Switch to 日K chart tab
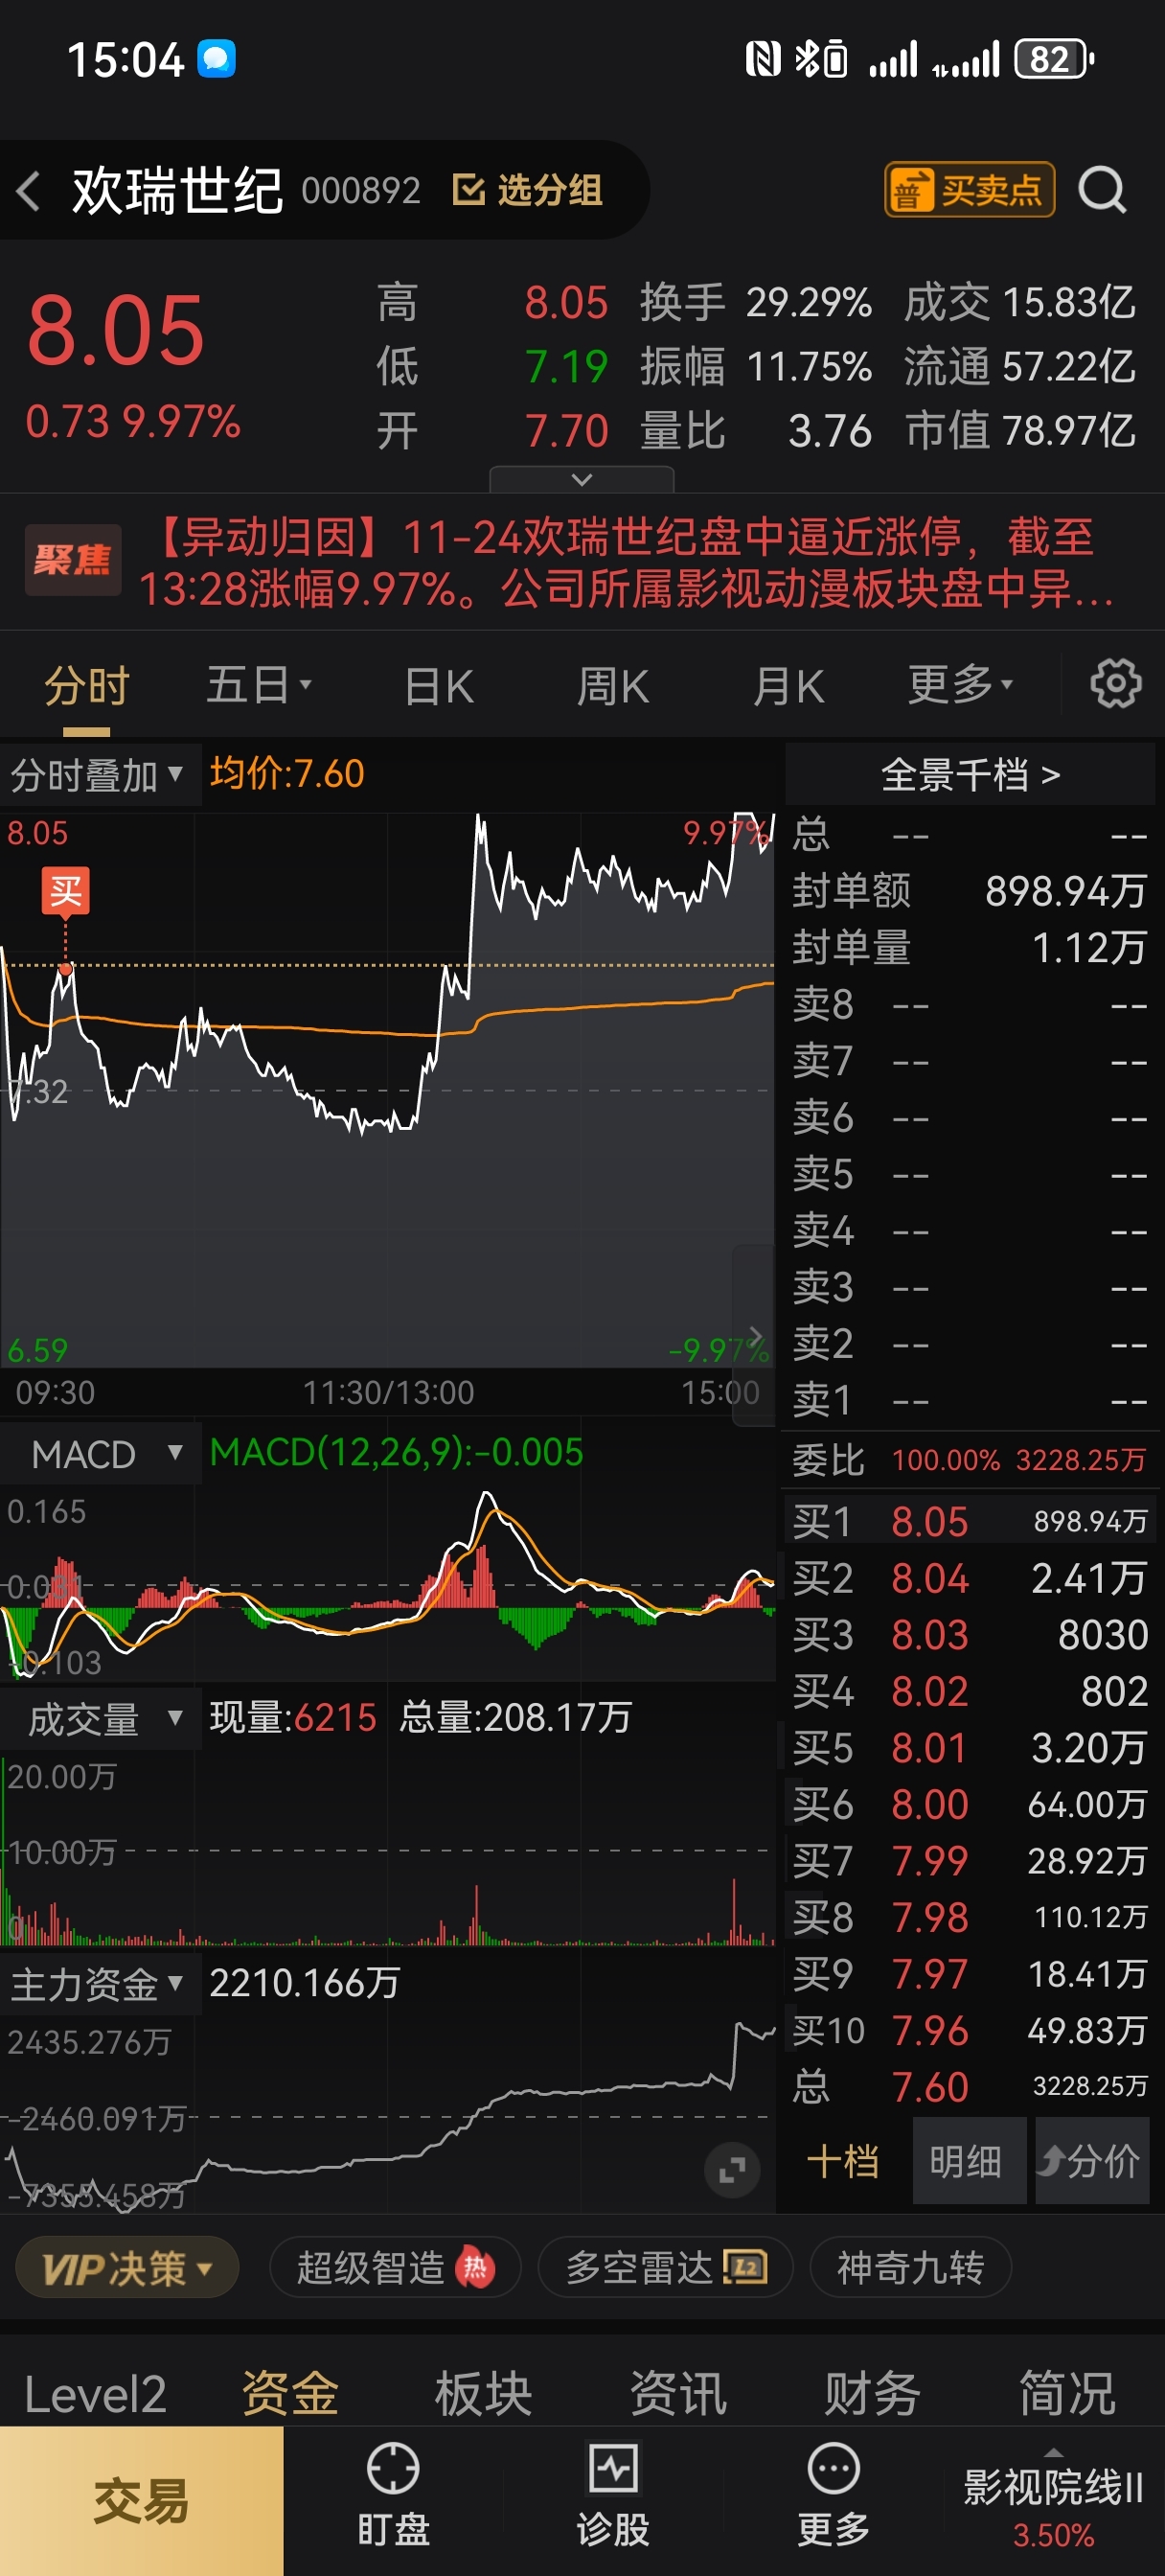 [x=438, y=686]
